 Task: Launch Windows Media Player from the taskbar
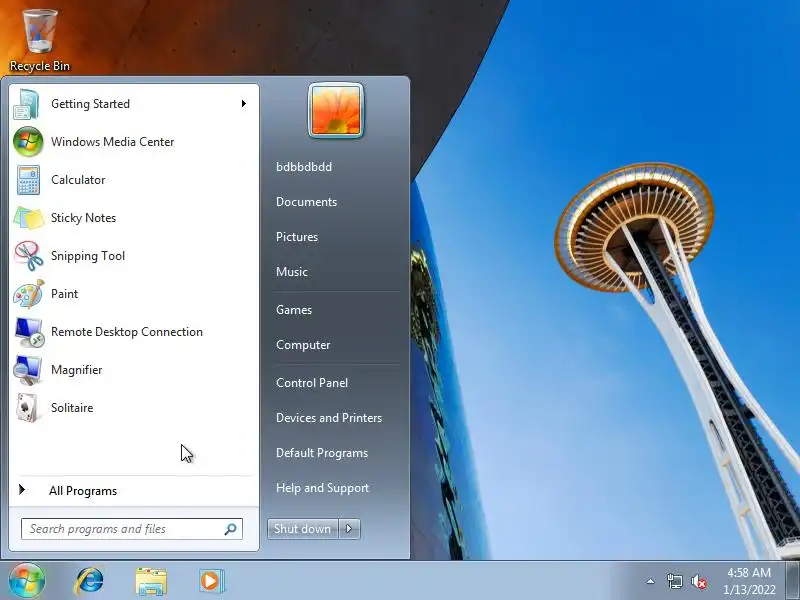(211, 581)
